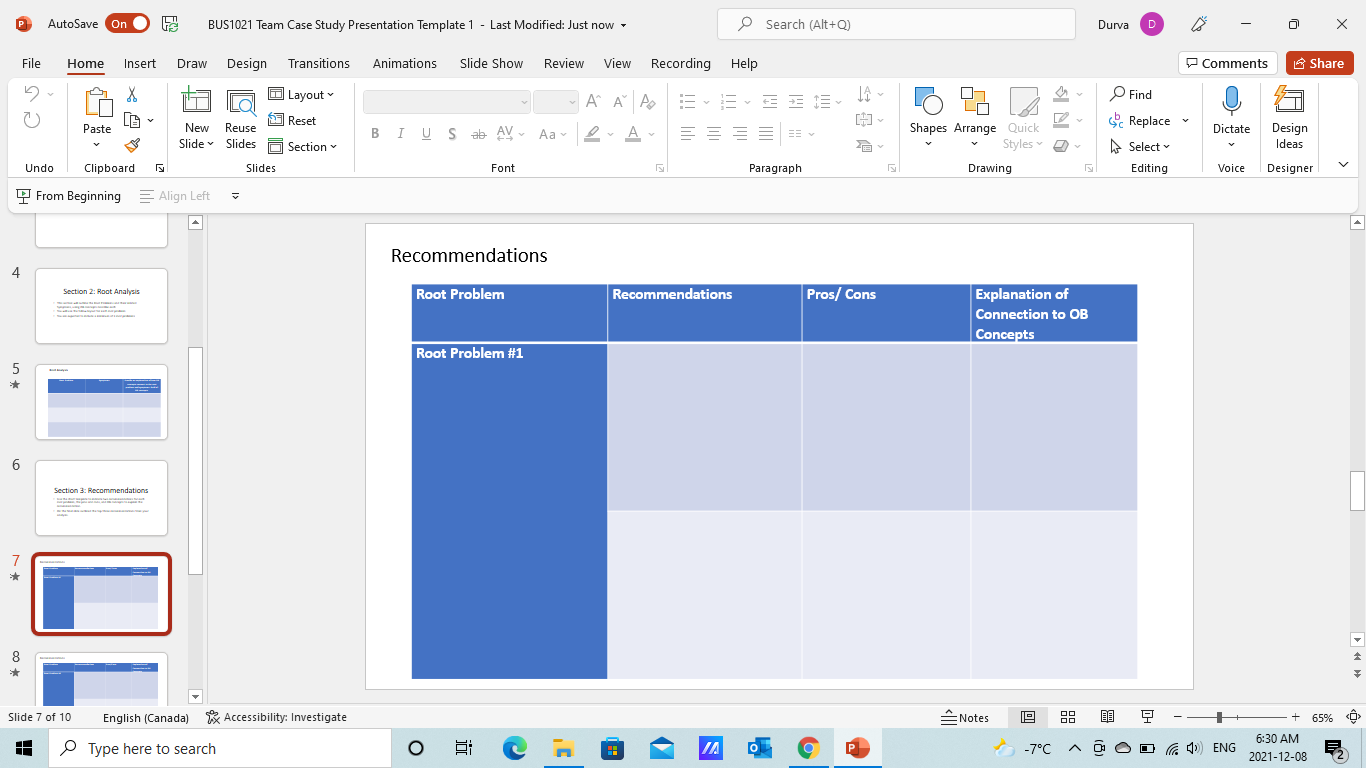Click the zoom slider in status bar
This screenshot has height=768, width=1366.
click(1237, 717)
